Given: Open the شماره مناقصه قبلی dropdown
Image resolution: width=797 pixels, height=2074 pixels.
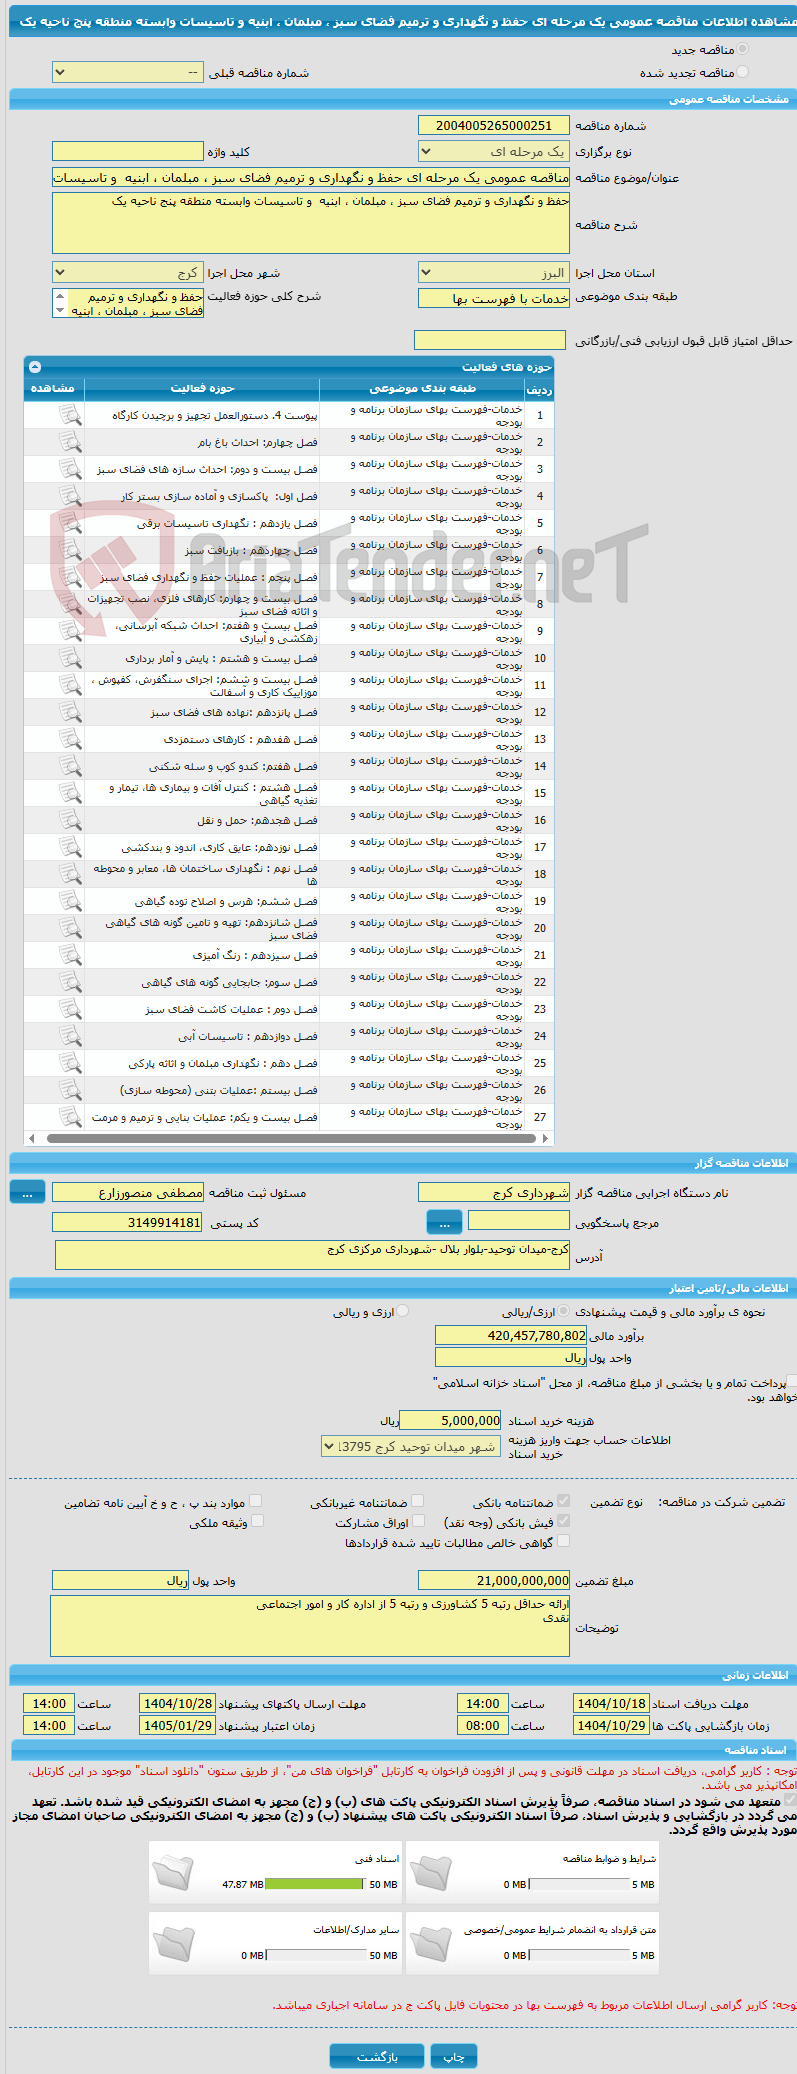Looking at the screenshot, I should point(128,73).
